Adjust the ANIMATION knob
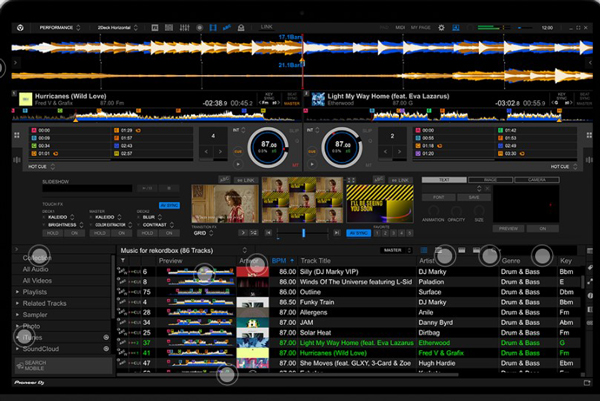Viewport: 600px width, 401px height. tap(433, 211)
